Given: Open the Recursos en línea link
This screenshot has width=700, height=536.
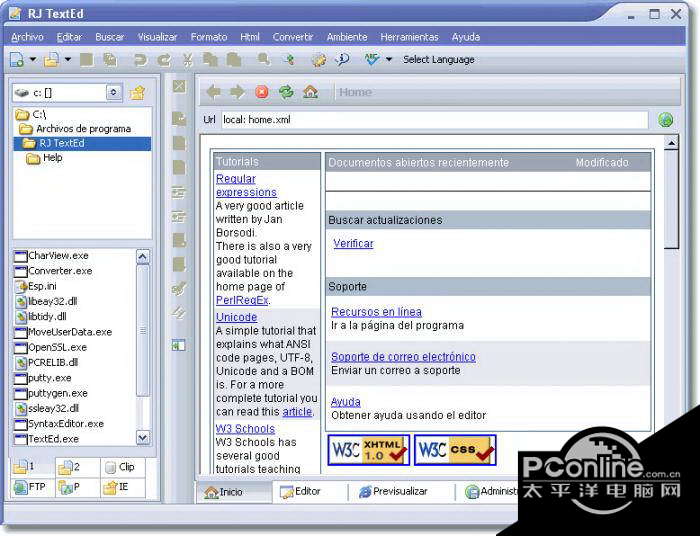Looking at the screenshot, I should 376,312.
